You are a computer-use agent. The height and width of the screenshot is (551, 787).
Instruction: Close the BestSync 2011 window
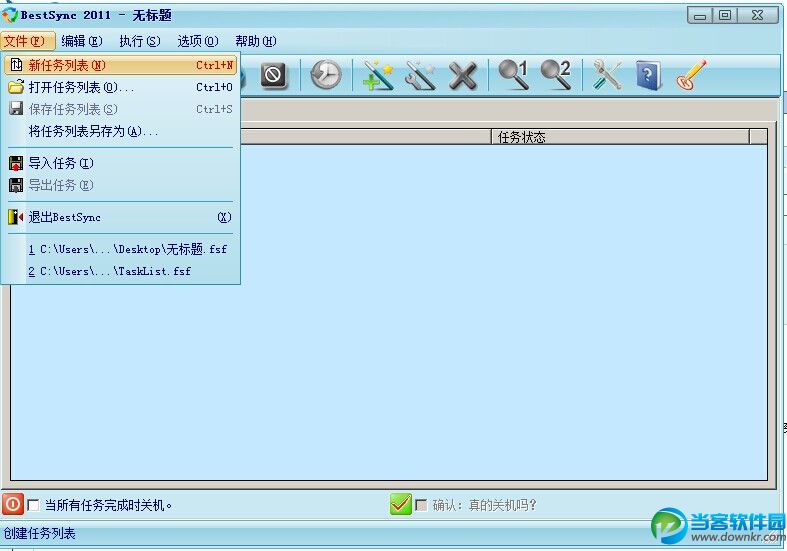[x=758, y=15]
